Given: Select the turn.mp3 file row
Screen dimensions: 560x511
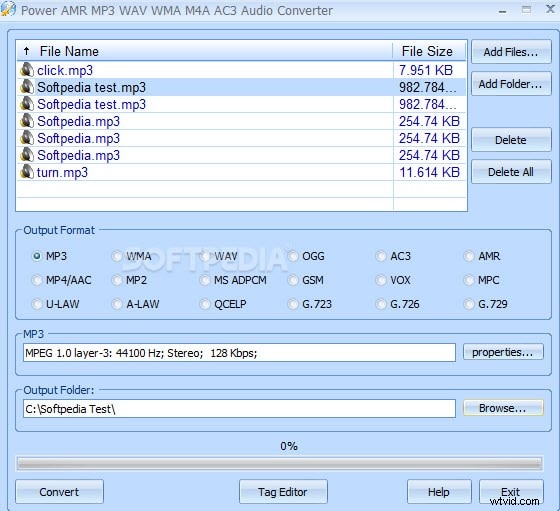Looking at the screenshot, I should 241,172.
